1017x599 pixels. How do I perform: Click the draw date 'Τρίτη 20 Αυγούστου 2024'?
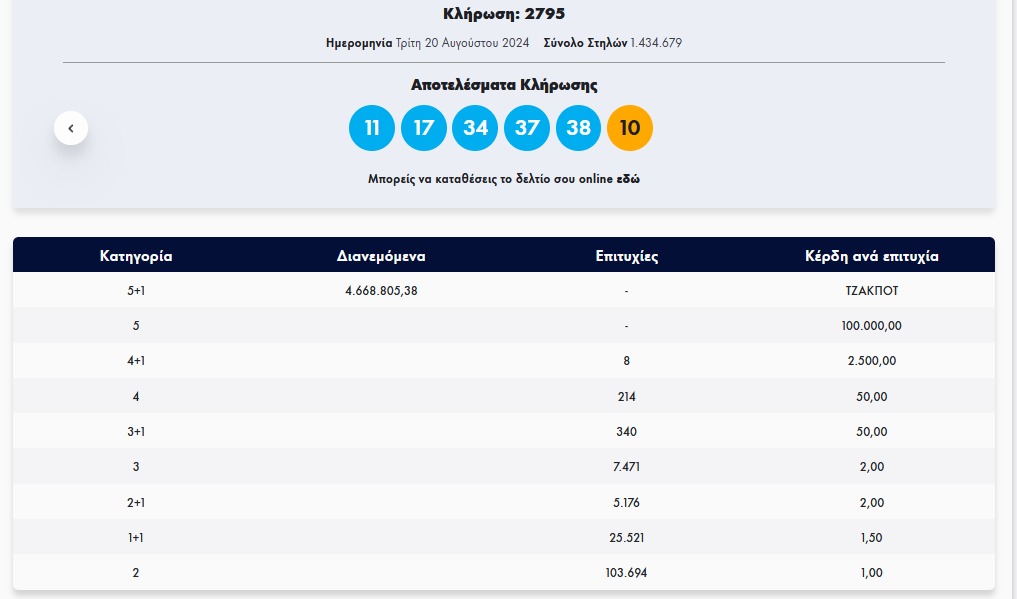click(x=475, y=43)
